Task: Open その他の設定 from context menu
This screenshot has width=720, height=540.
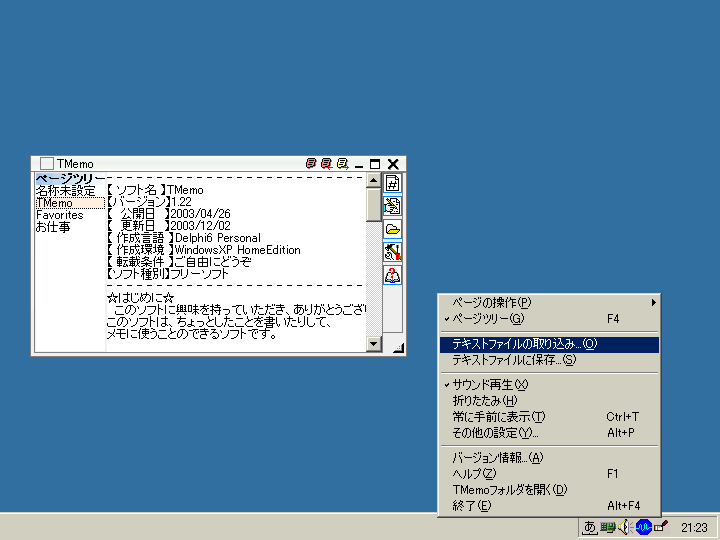Action: (x=550, y=433)
